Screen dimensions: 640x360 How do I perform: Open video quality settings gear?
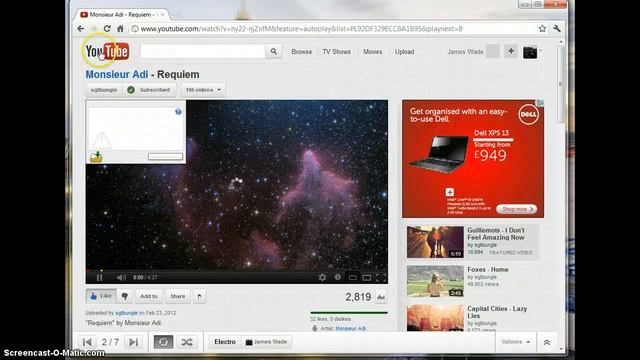(x=322, y=278)
